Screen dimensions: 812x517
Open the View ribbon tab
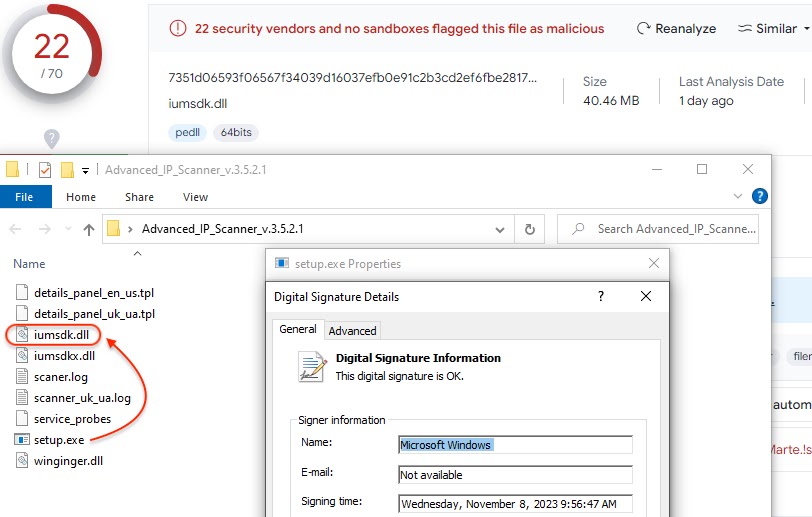point(195,197)
